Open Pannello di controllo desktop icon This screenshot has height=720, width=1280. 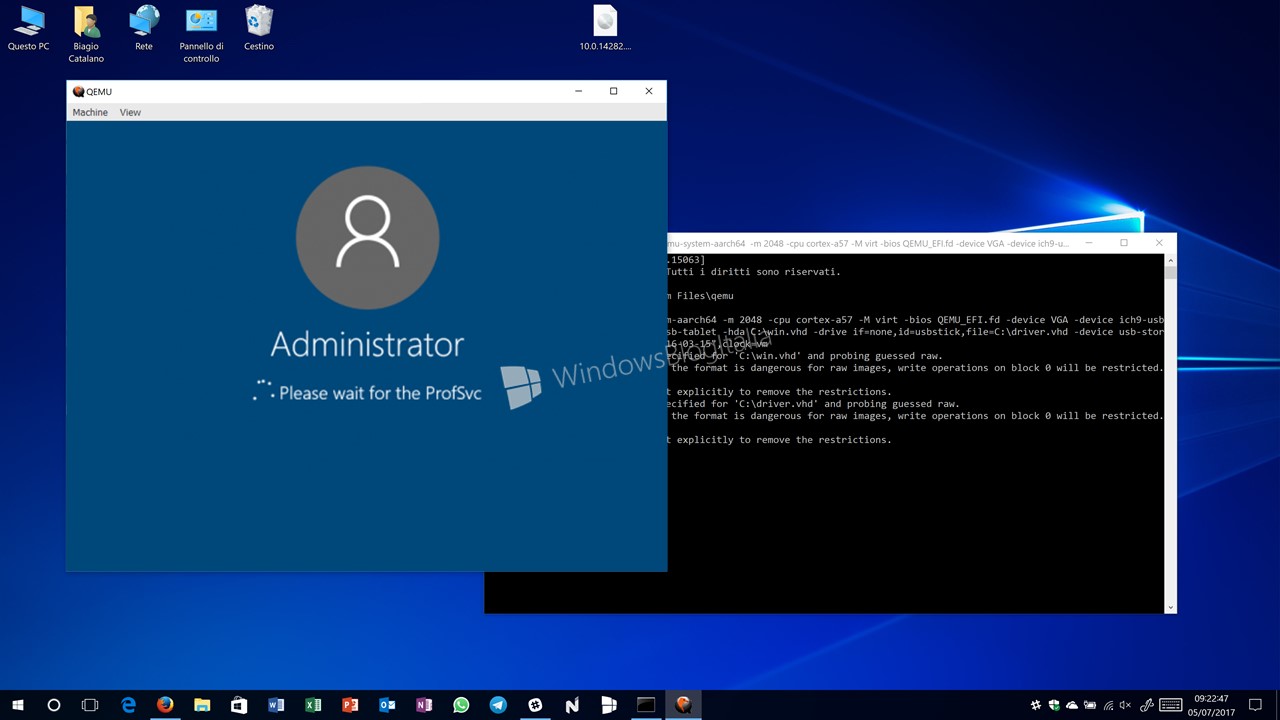click(201, 33)
